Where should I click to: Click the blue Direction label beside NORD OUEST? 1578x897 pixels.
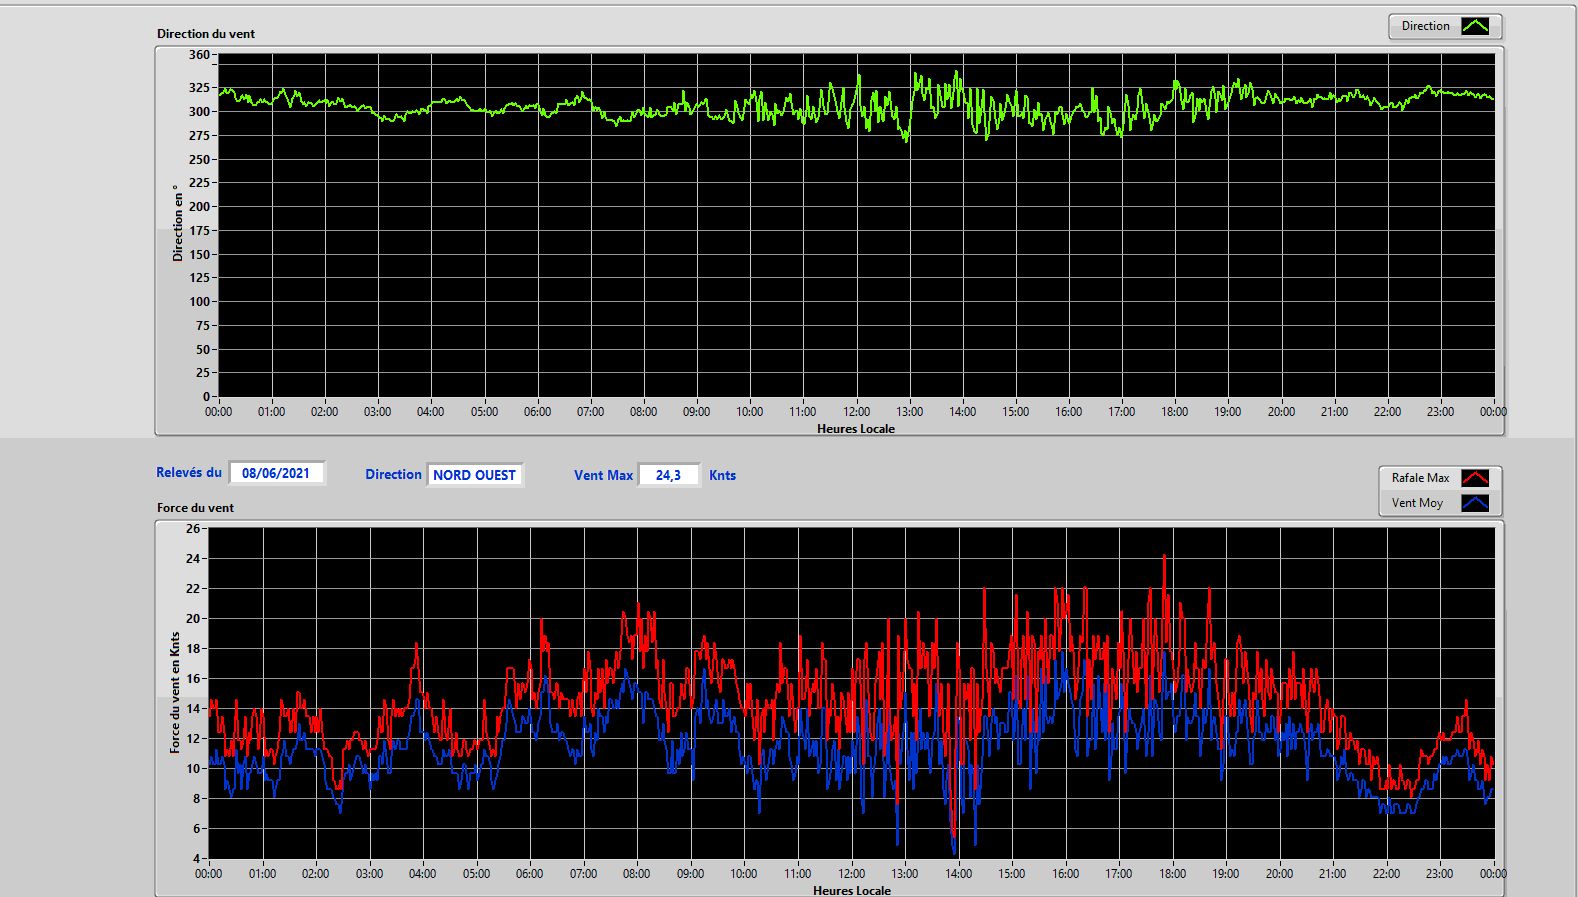393,475
